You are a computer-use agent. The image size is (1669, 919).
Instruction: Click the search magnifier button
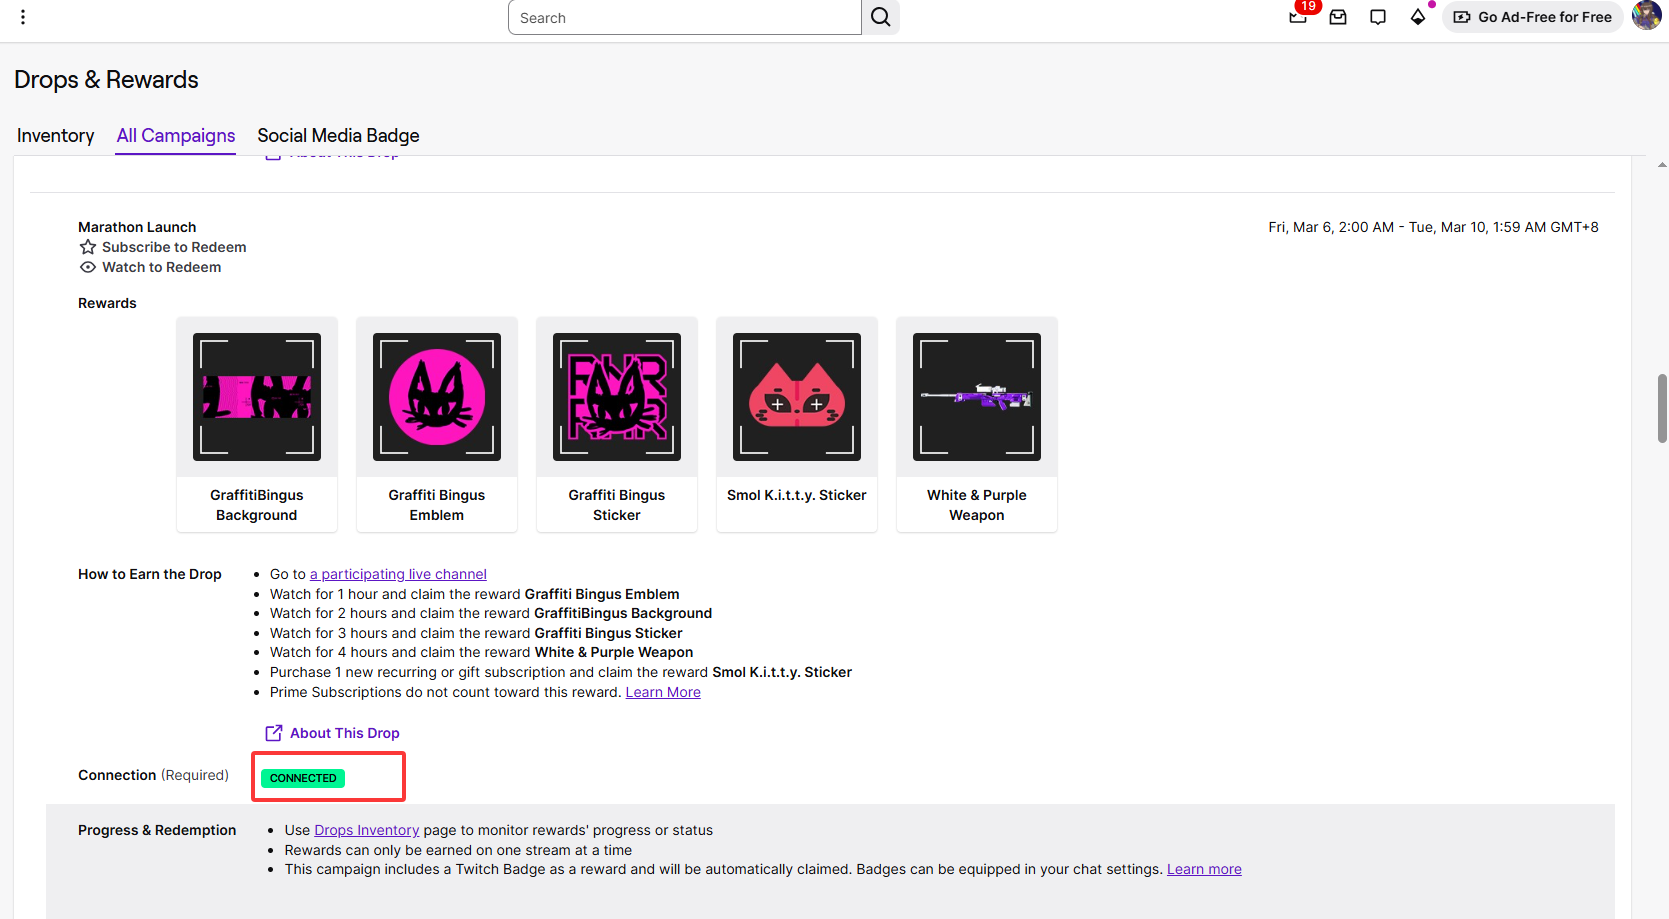pos(880,17)
